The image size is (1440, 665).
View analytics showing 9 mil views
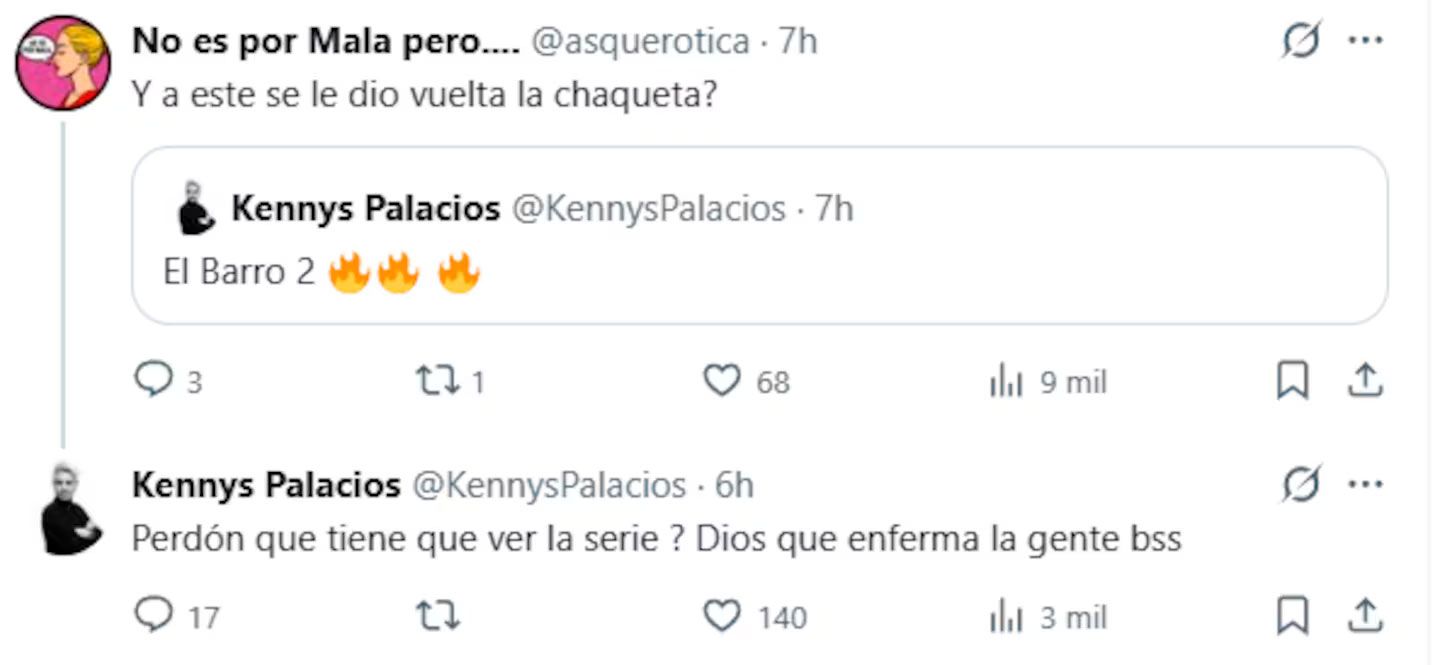click(1011, 381)
